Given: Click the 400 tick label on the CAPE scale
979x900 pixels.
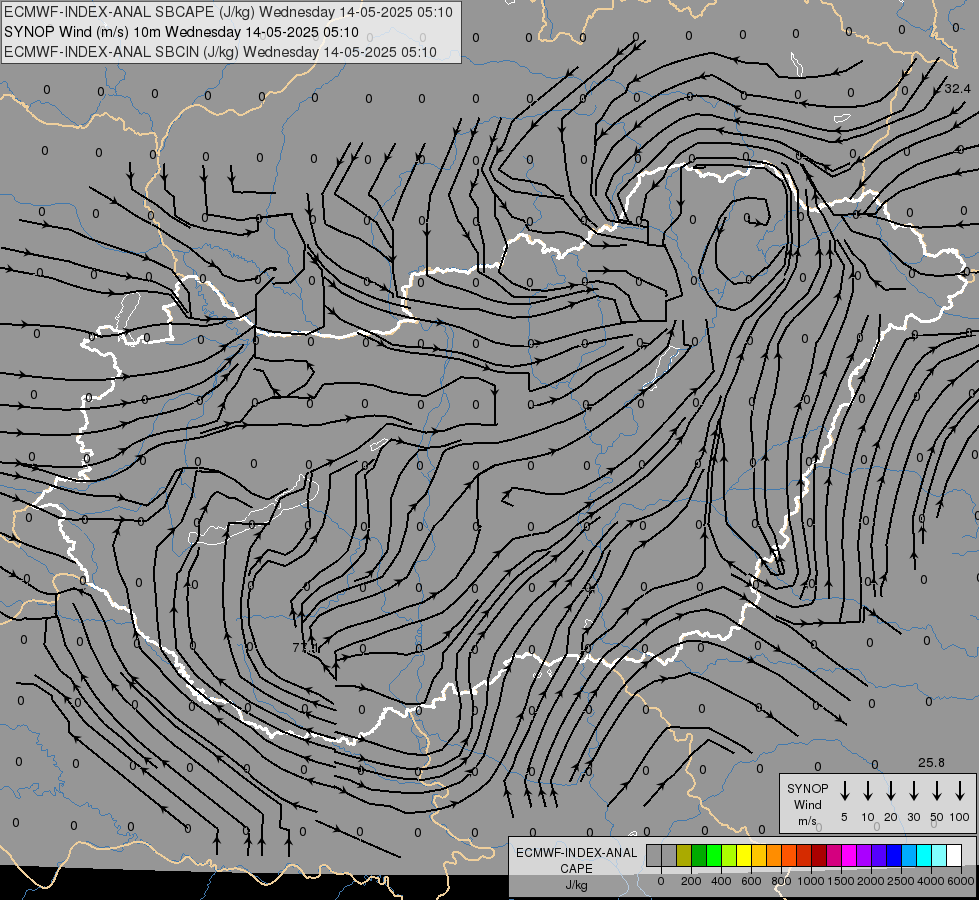Looking at the screenshot, I should (721, 881).
